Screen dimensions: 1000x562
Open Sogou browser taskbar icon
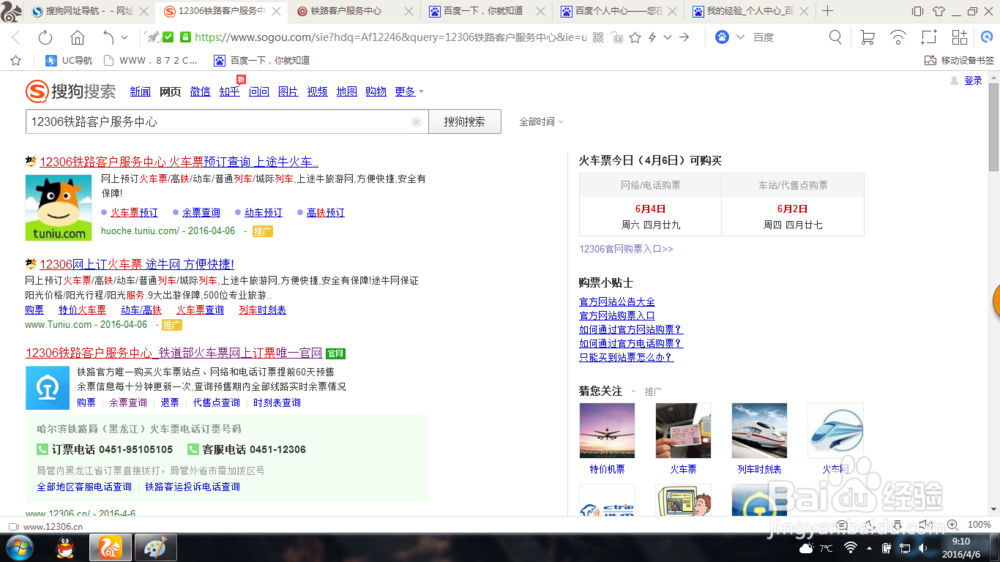(x=109, y=548)
